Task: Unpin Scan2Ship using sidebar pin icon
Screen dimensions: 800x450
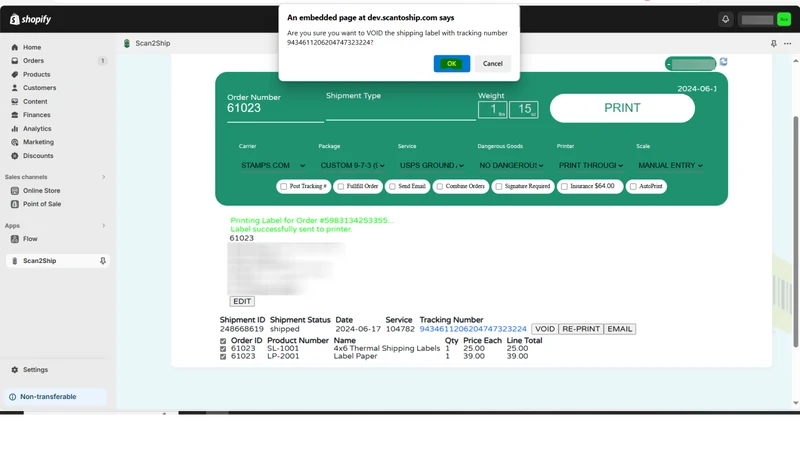Action: (103, 261)
